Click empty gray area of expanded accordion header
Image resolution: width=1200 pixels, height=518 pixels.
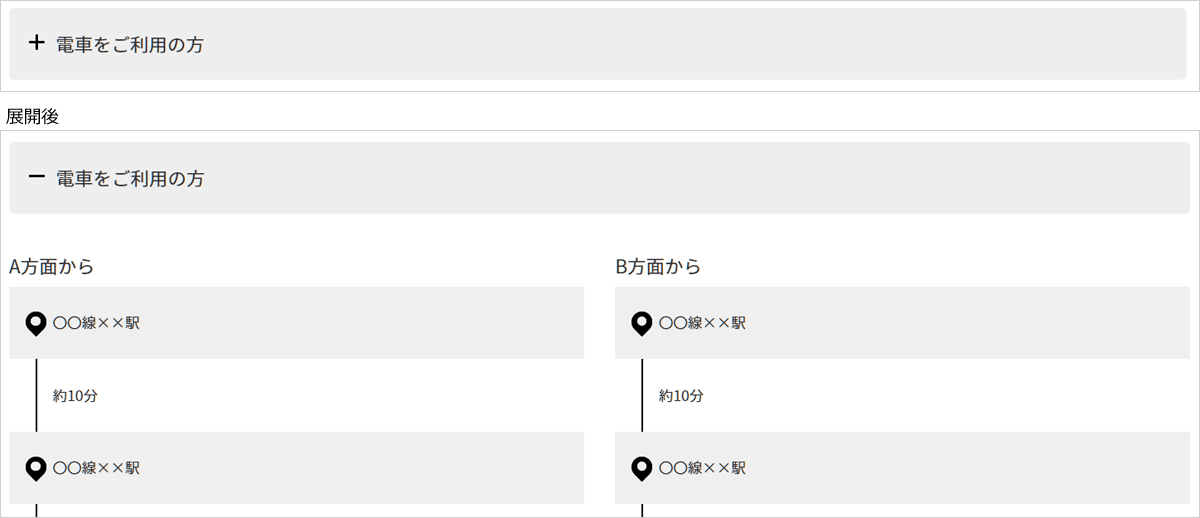coord(700,178)
